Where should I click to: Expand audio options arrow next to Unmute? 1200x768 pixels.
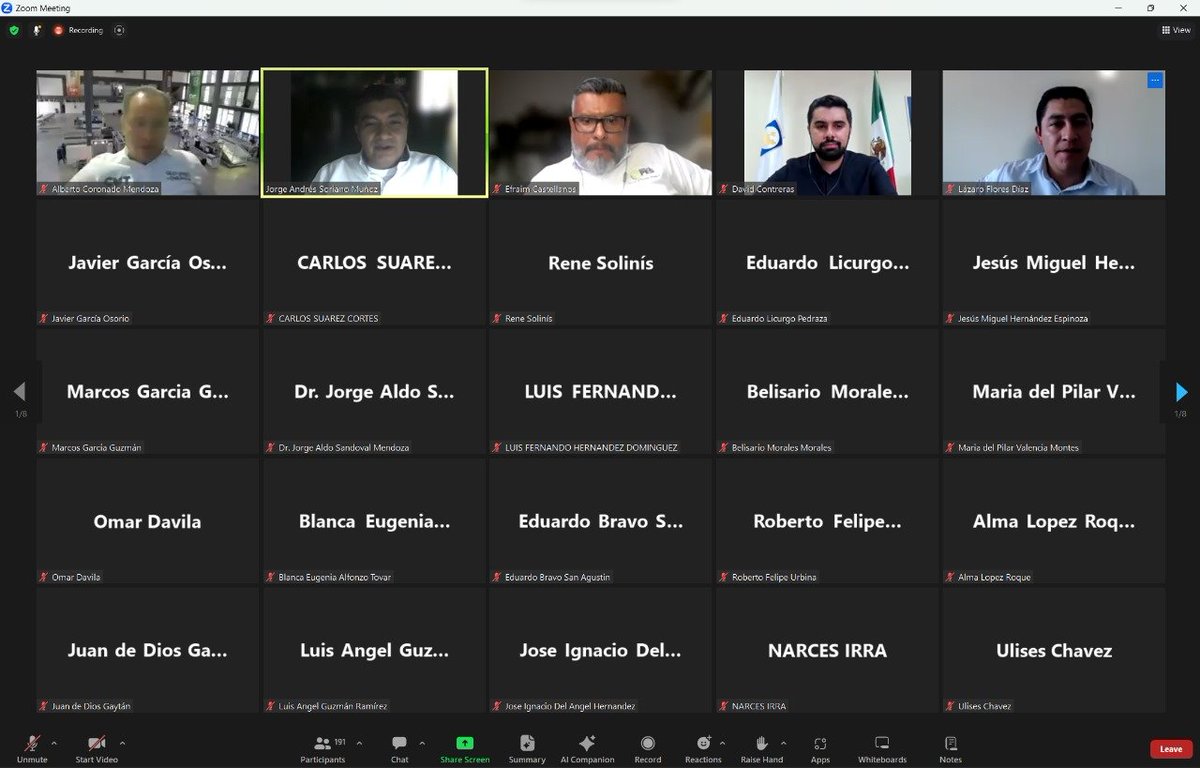(54, 743)
